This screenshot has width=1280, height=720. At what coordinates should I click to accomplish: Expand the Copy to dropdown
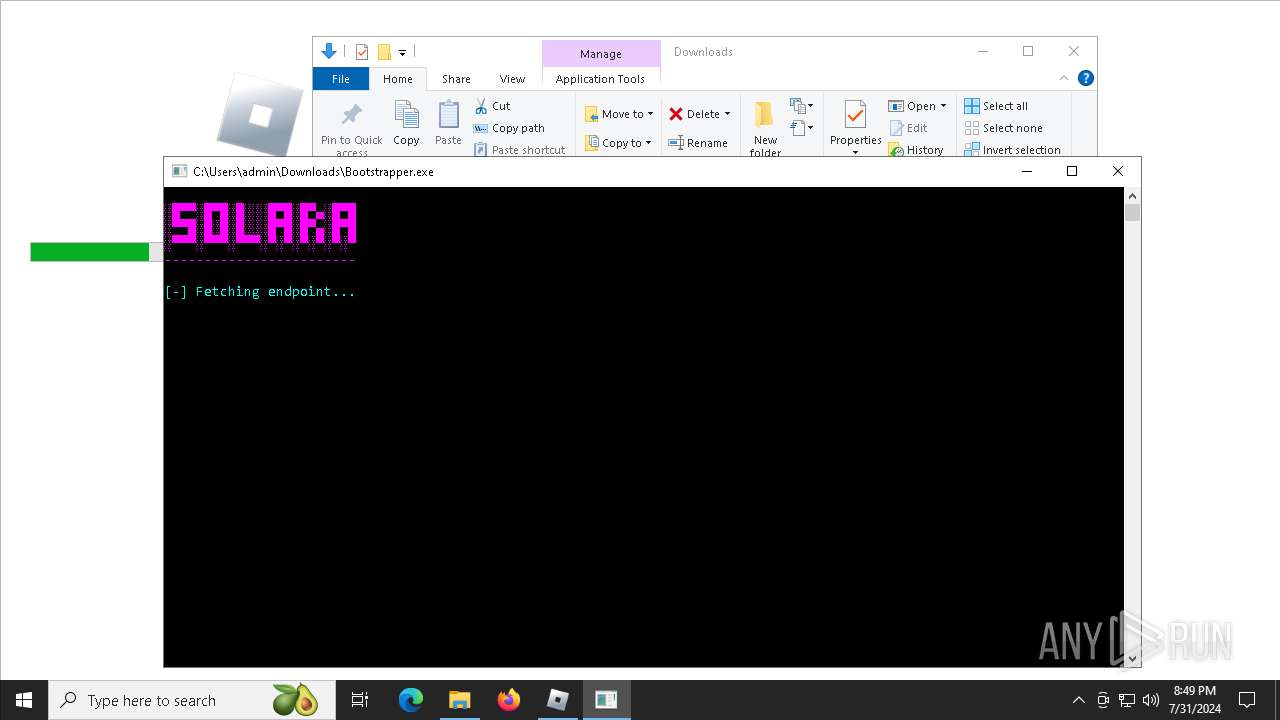click(x=648, y=143)
